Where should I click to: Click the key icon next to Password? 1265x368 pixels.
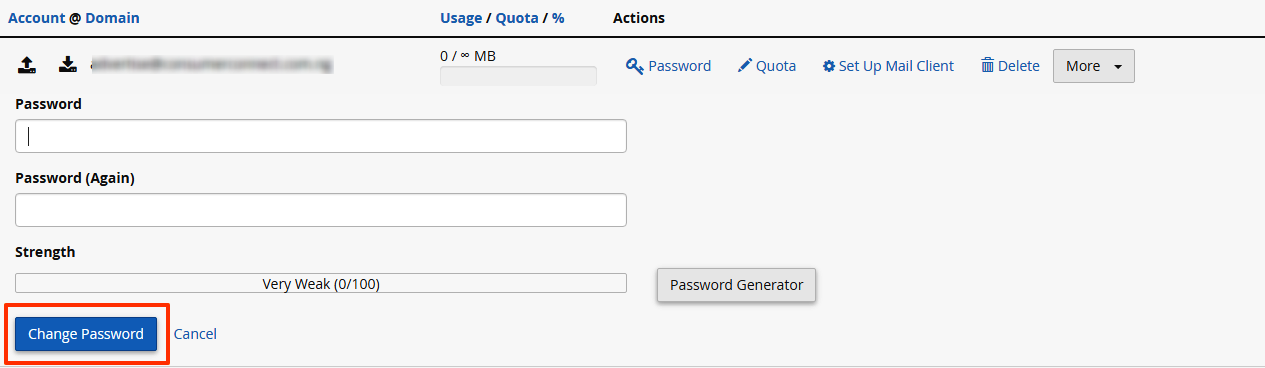pos(634,66)
